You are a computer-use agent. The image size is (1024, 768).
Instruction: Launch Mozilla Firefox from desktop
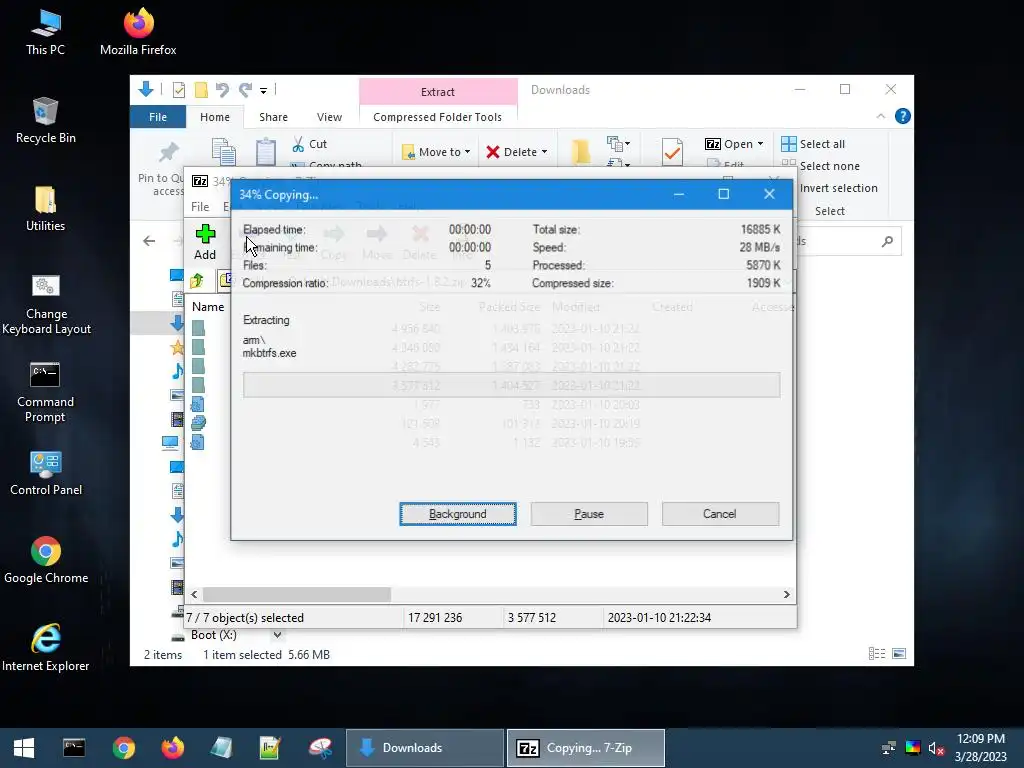138,33
